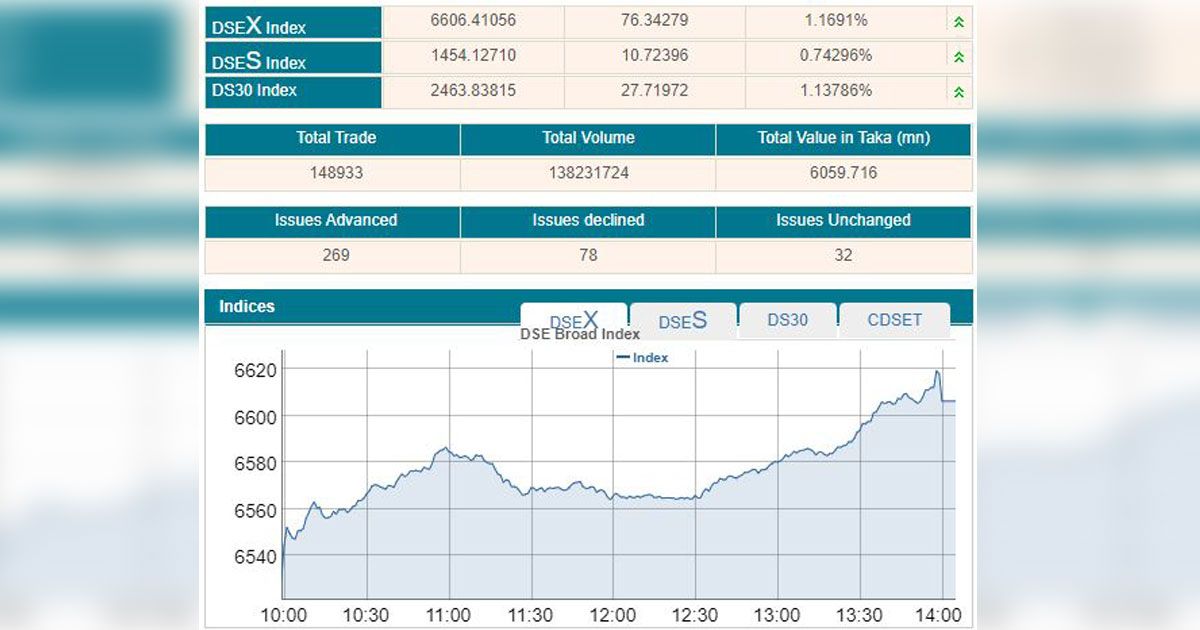Click the DSE Broad Index chart title

coord(580,334)
